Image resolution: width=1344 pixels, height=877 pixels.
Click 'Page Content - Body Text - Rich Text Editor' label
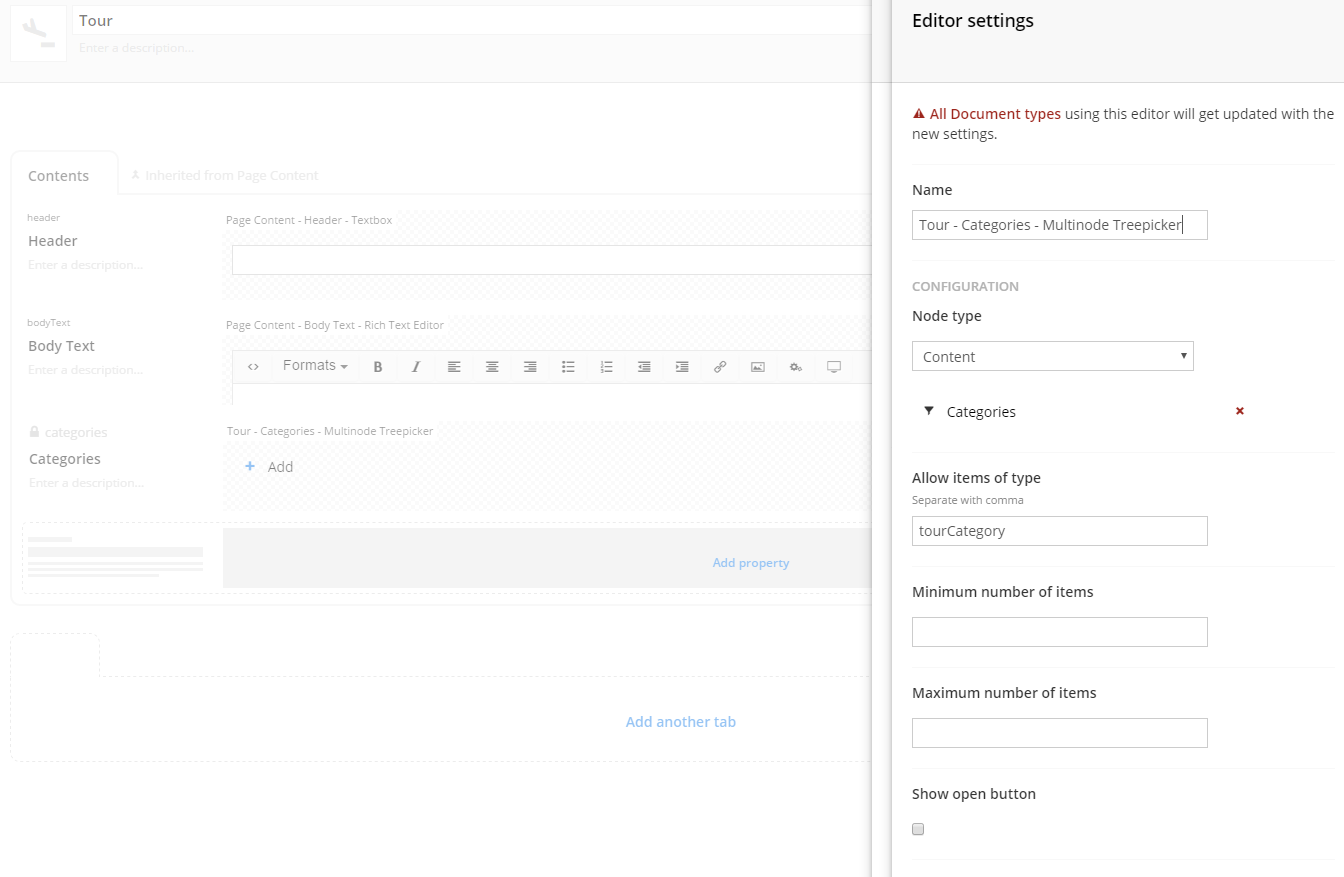point(335,325)
